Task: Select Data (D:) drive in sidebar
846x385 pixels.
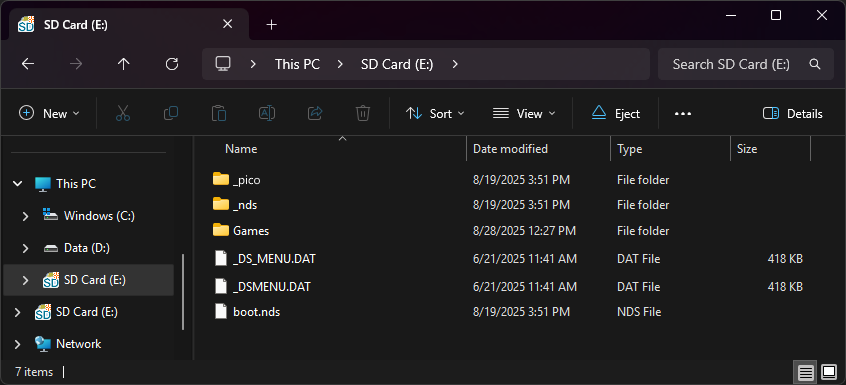Action: pos(87,248)
